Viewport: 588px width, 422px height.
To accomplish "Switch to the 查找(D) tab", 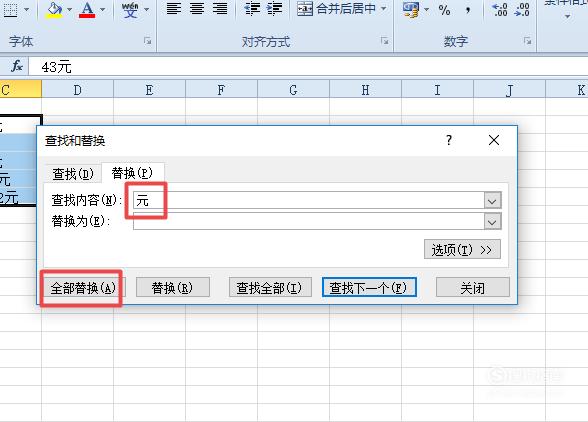I will pyautogui.click(x=73, y=174).
